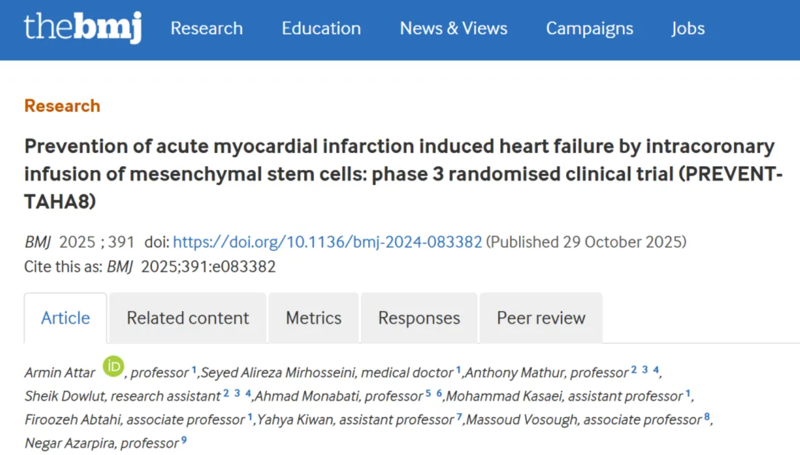The image size is (800, 455).
Task: Click affiliation 5 after Ahmad Monabati
Action: [428, 394]
